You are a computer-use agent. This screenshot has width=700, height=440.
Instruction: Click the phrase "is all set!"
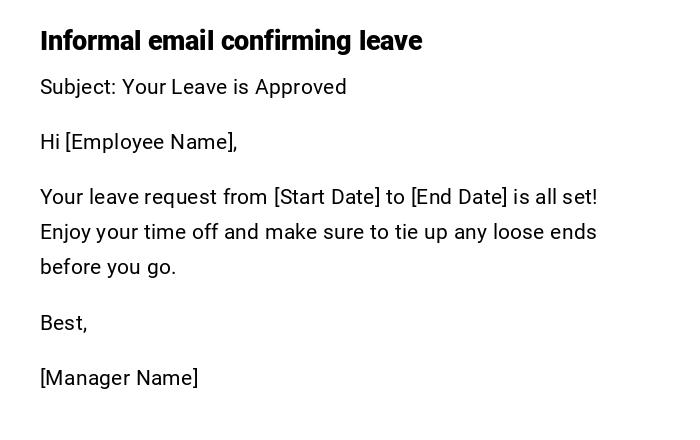point(555,197)
